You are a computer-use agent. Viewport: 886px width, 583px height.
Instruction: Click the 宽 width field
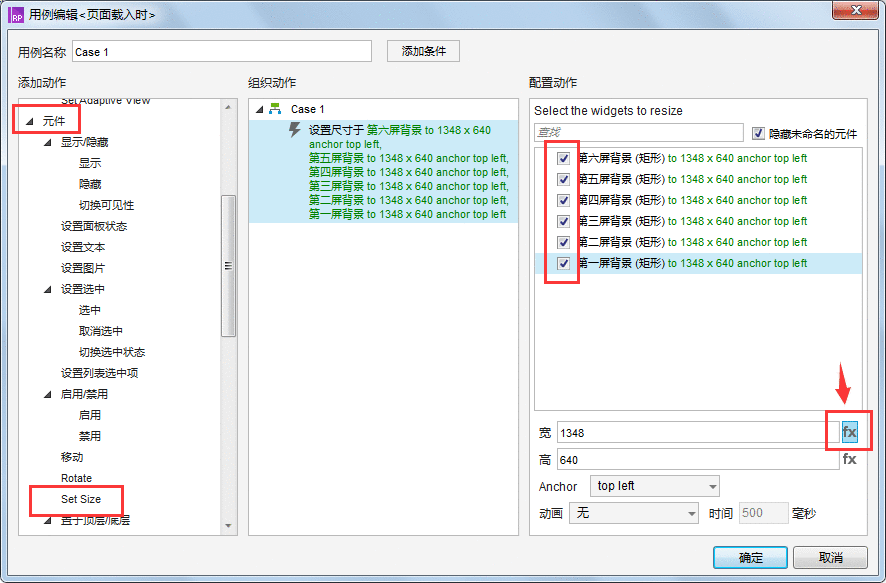[x=698, y=433]
